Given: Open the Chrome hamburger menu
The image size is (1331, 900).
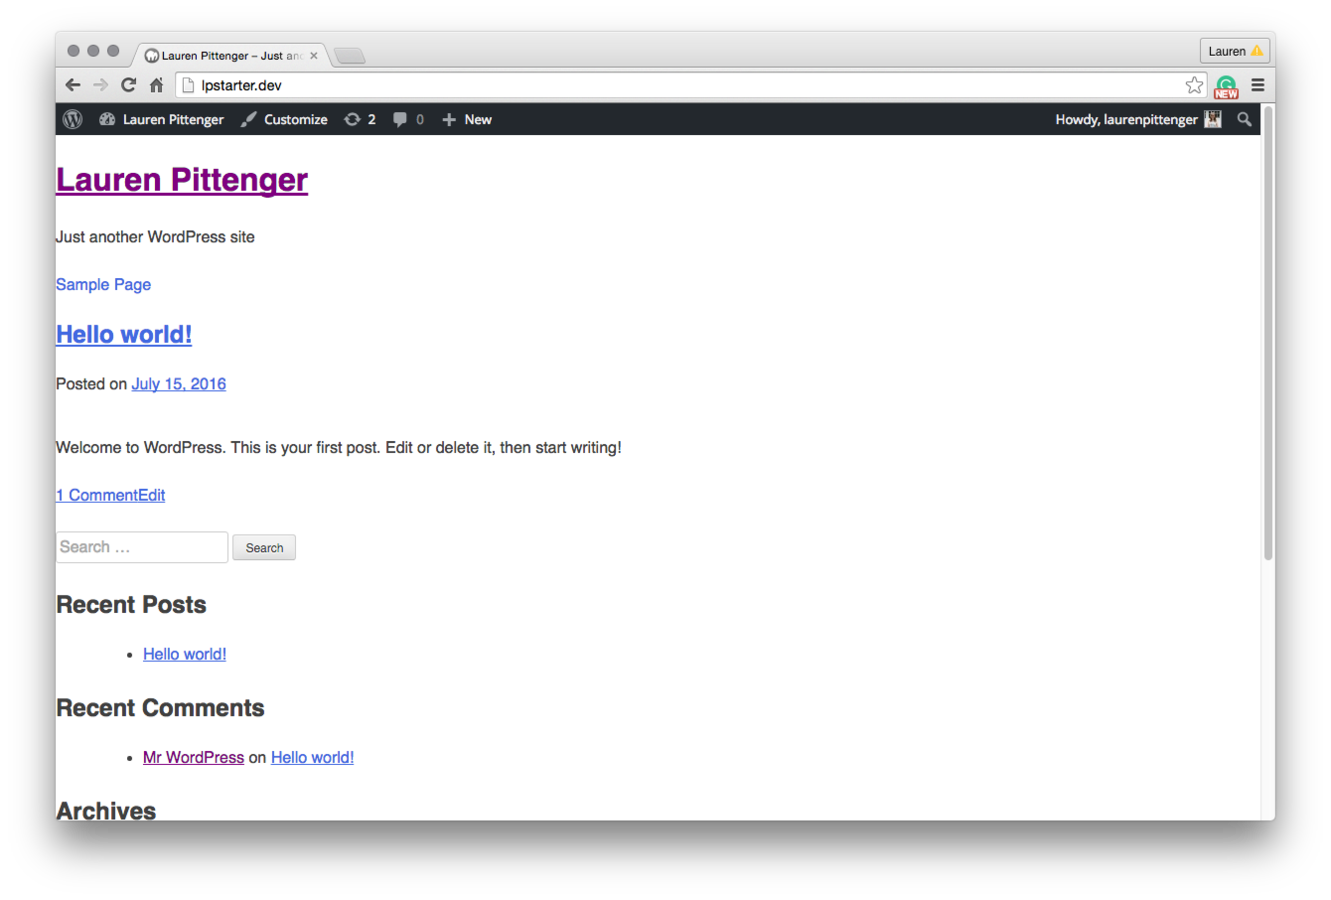Looking at the screenshot, I should point(1258,85).
